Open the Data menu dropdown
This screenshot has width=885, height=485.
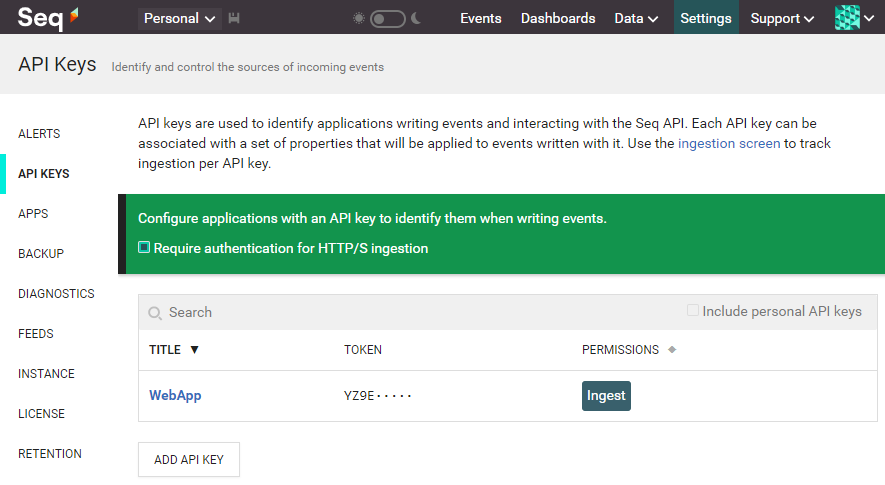636,19
